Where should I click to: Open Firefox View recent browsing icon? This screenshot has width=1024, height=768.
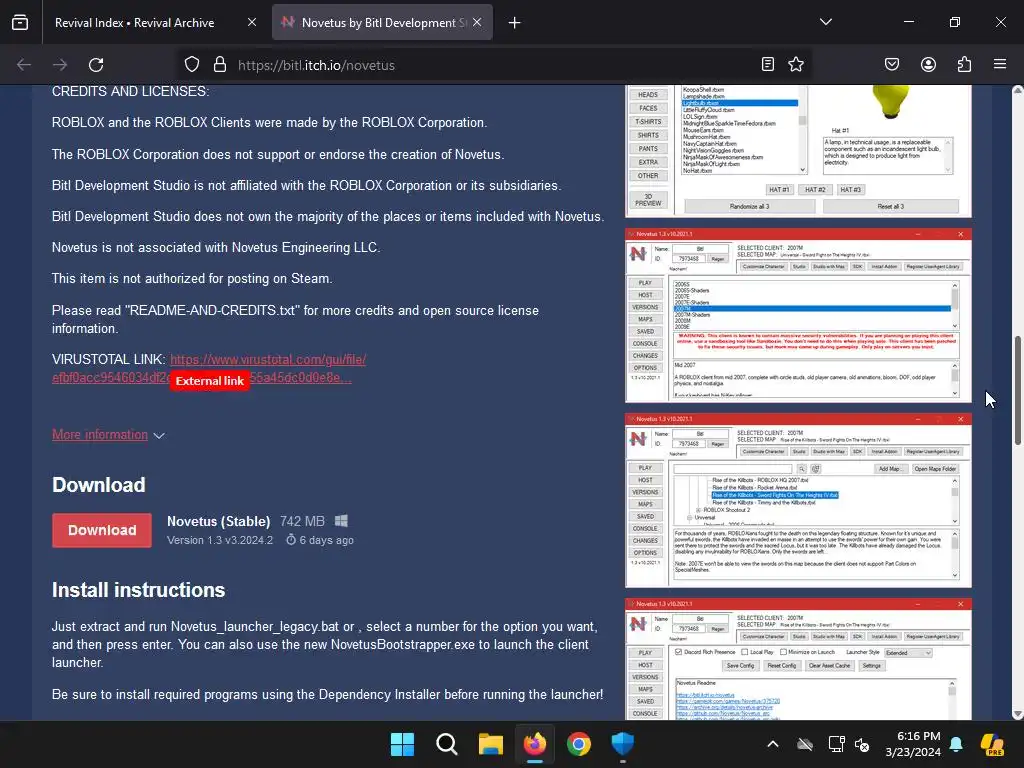point(20,23)
